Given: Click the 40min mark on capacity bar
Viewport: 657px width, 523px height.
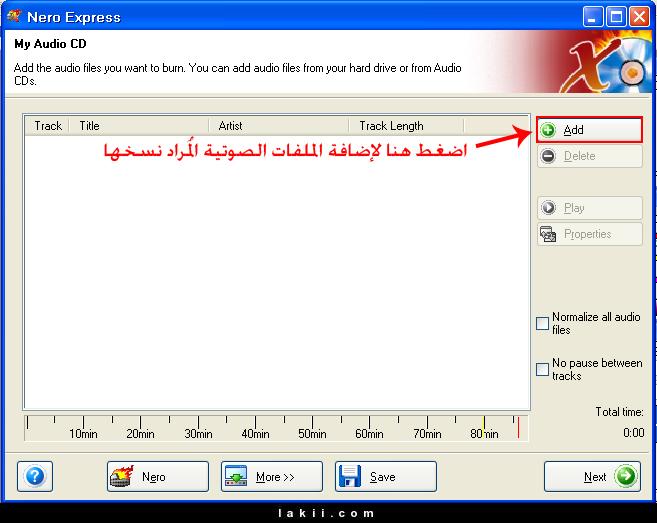Looking at the screenshot, I should (x=255, y=433).
